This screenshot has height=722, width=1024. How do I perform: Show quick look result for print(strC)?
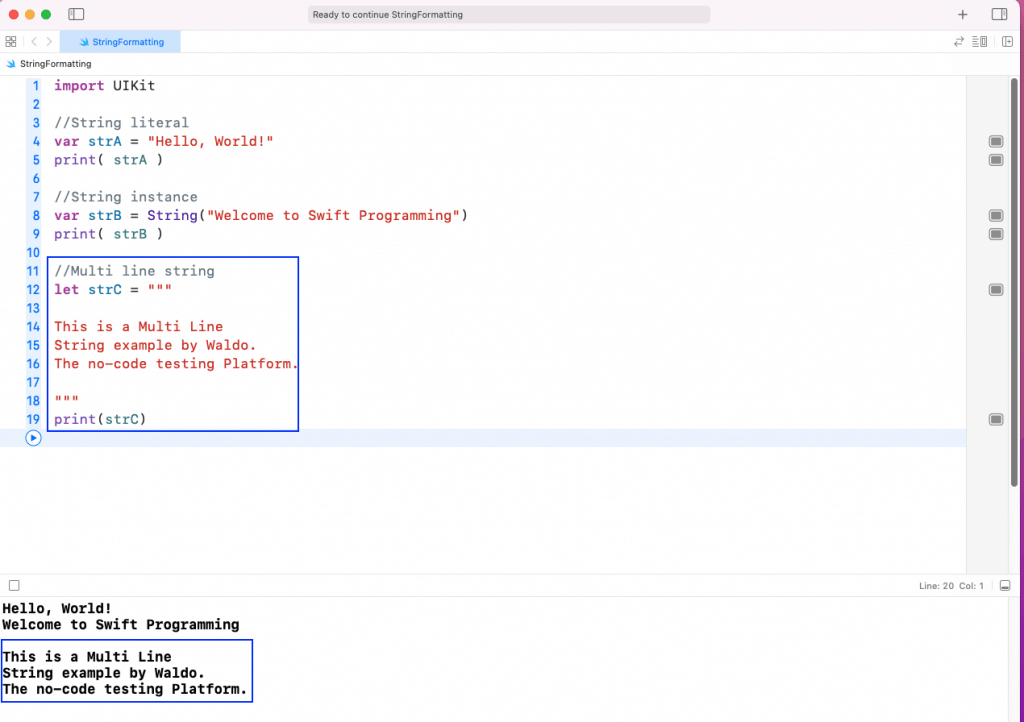(x=995, y=419)
